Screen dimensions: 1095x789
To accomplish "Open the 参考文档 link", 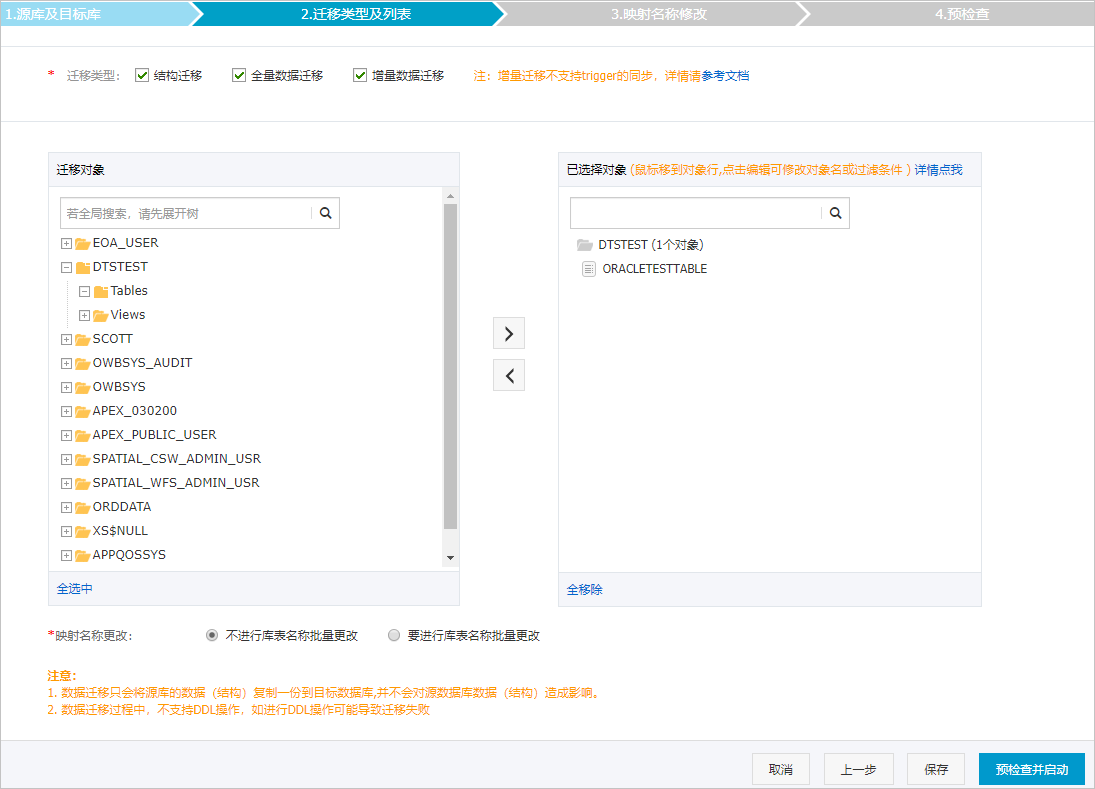I will 725,75.
